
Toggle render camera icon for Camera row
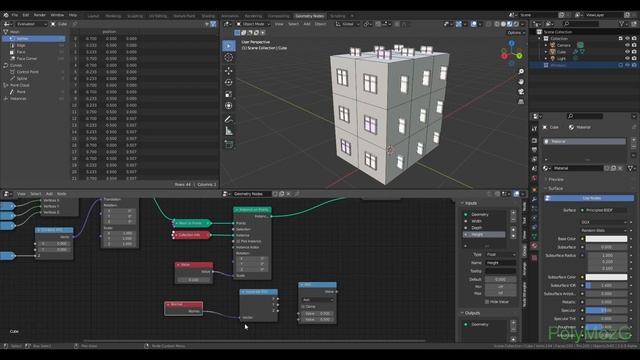(x=634, y=45)
